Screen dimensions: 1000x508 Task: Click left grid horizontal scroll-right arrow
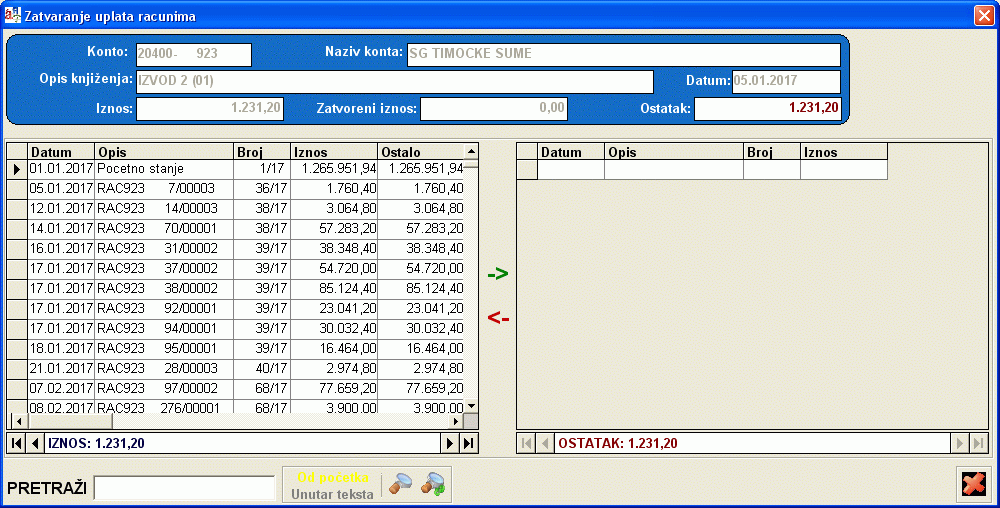[455, 421]
